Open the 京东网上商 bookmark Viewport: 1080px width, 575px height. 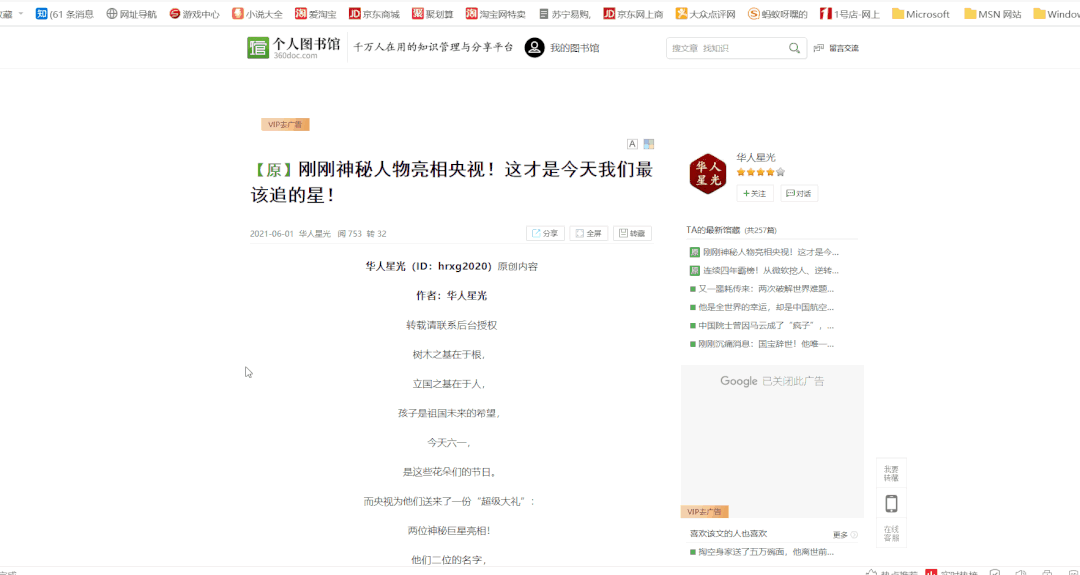coord(633,14)
